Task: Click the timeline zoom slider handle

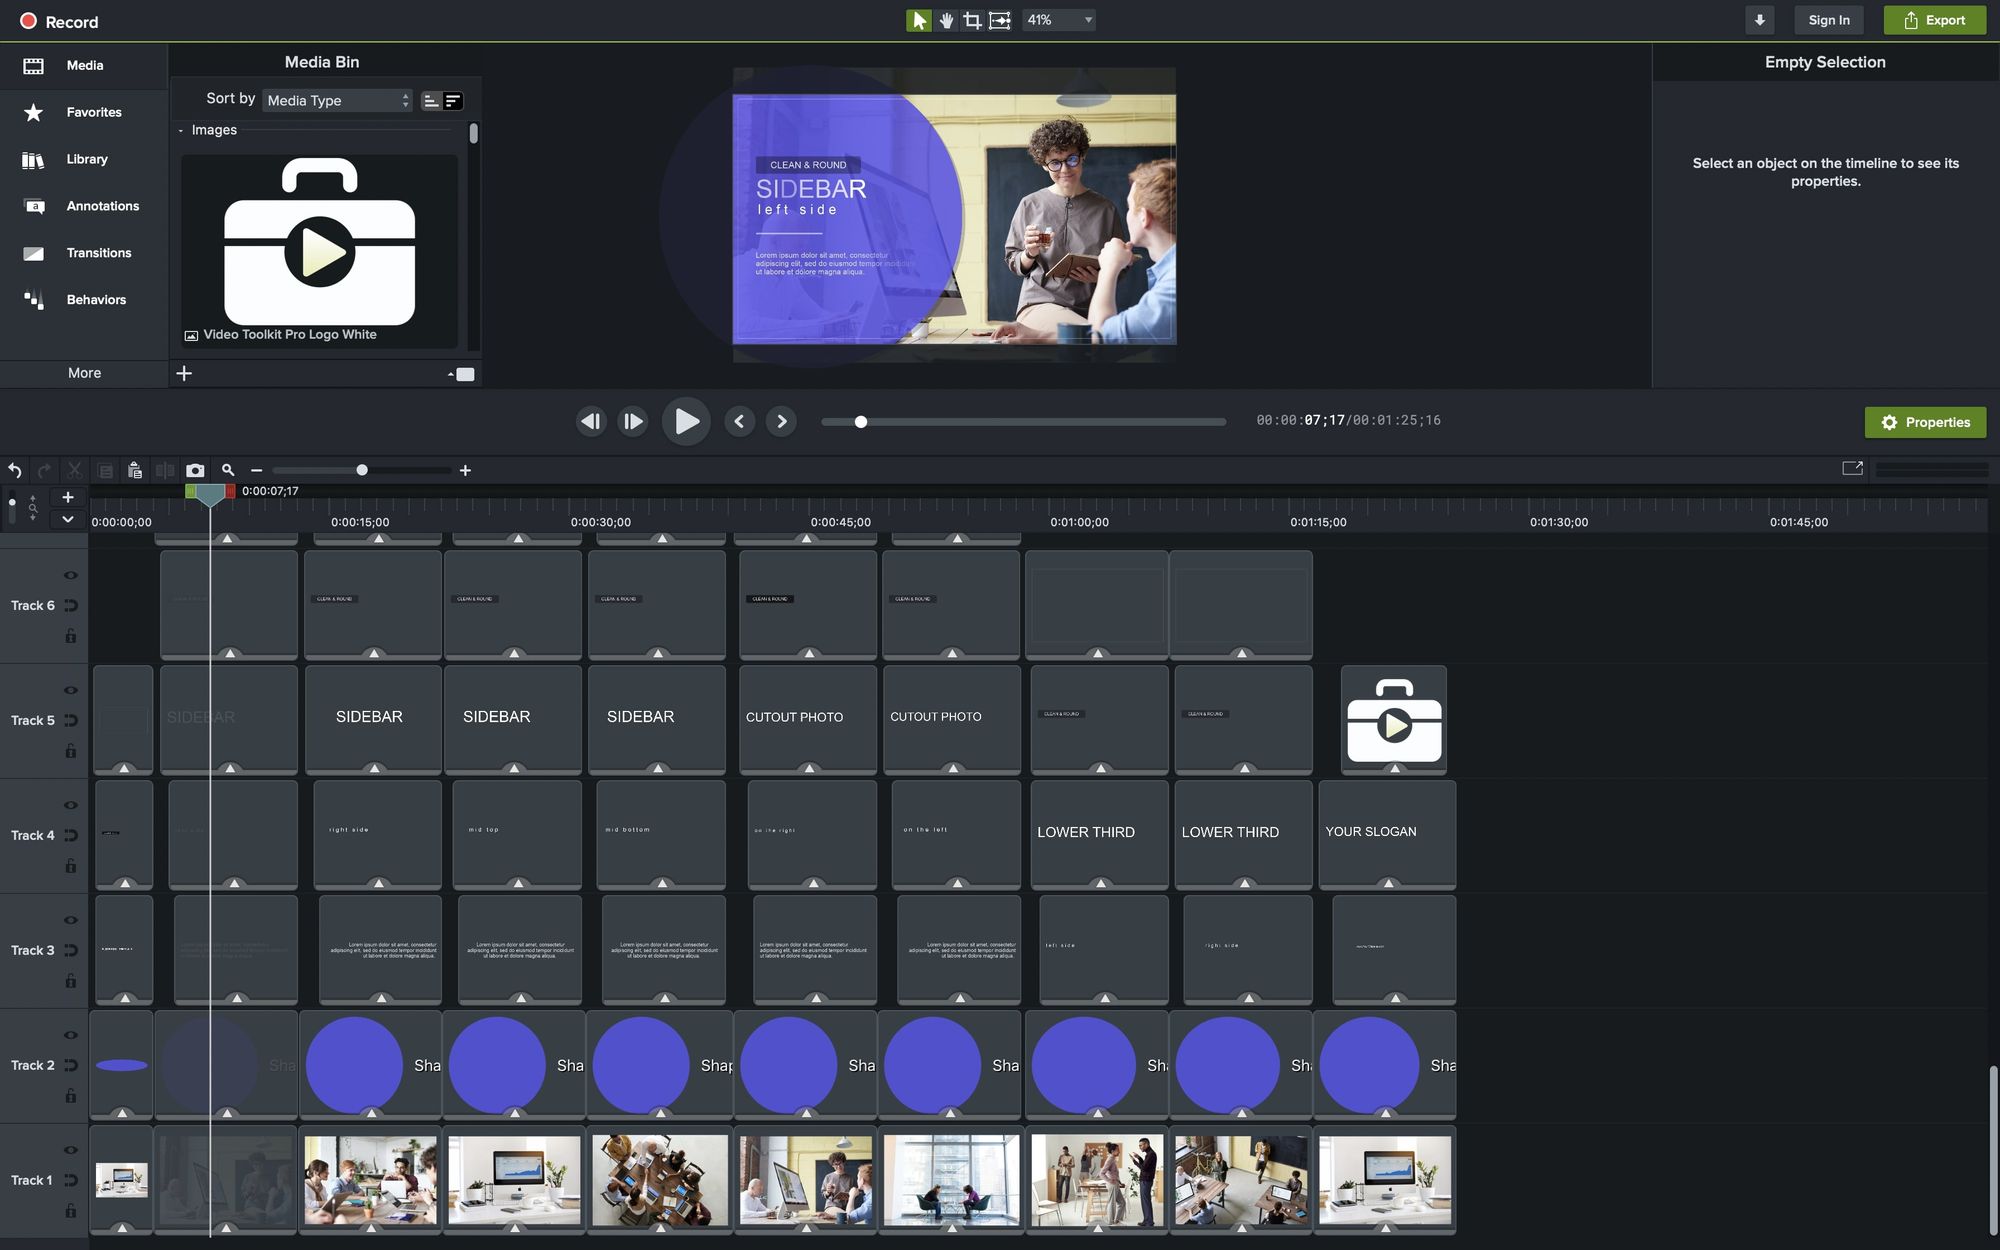Action: [362, 470]
